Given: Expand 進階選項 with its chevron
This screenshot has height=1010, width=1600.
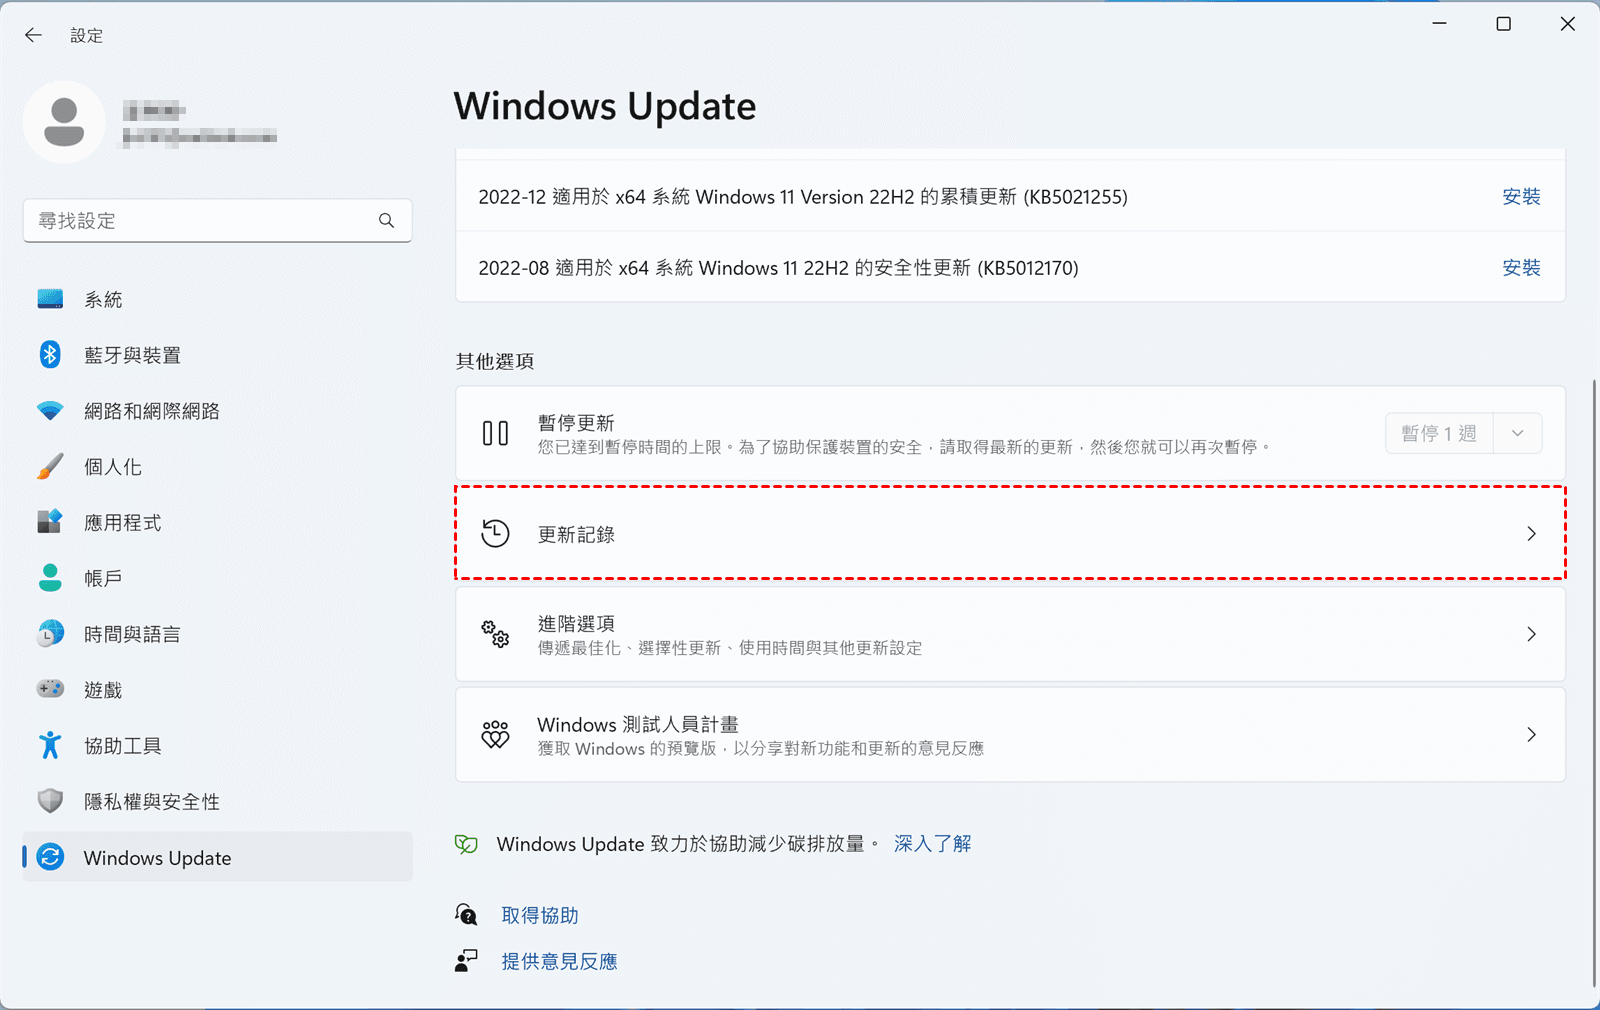Looking at the screenshot, I should (1531, 634).
